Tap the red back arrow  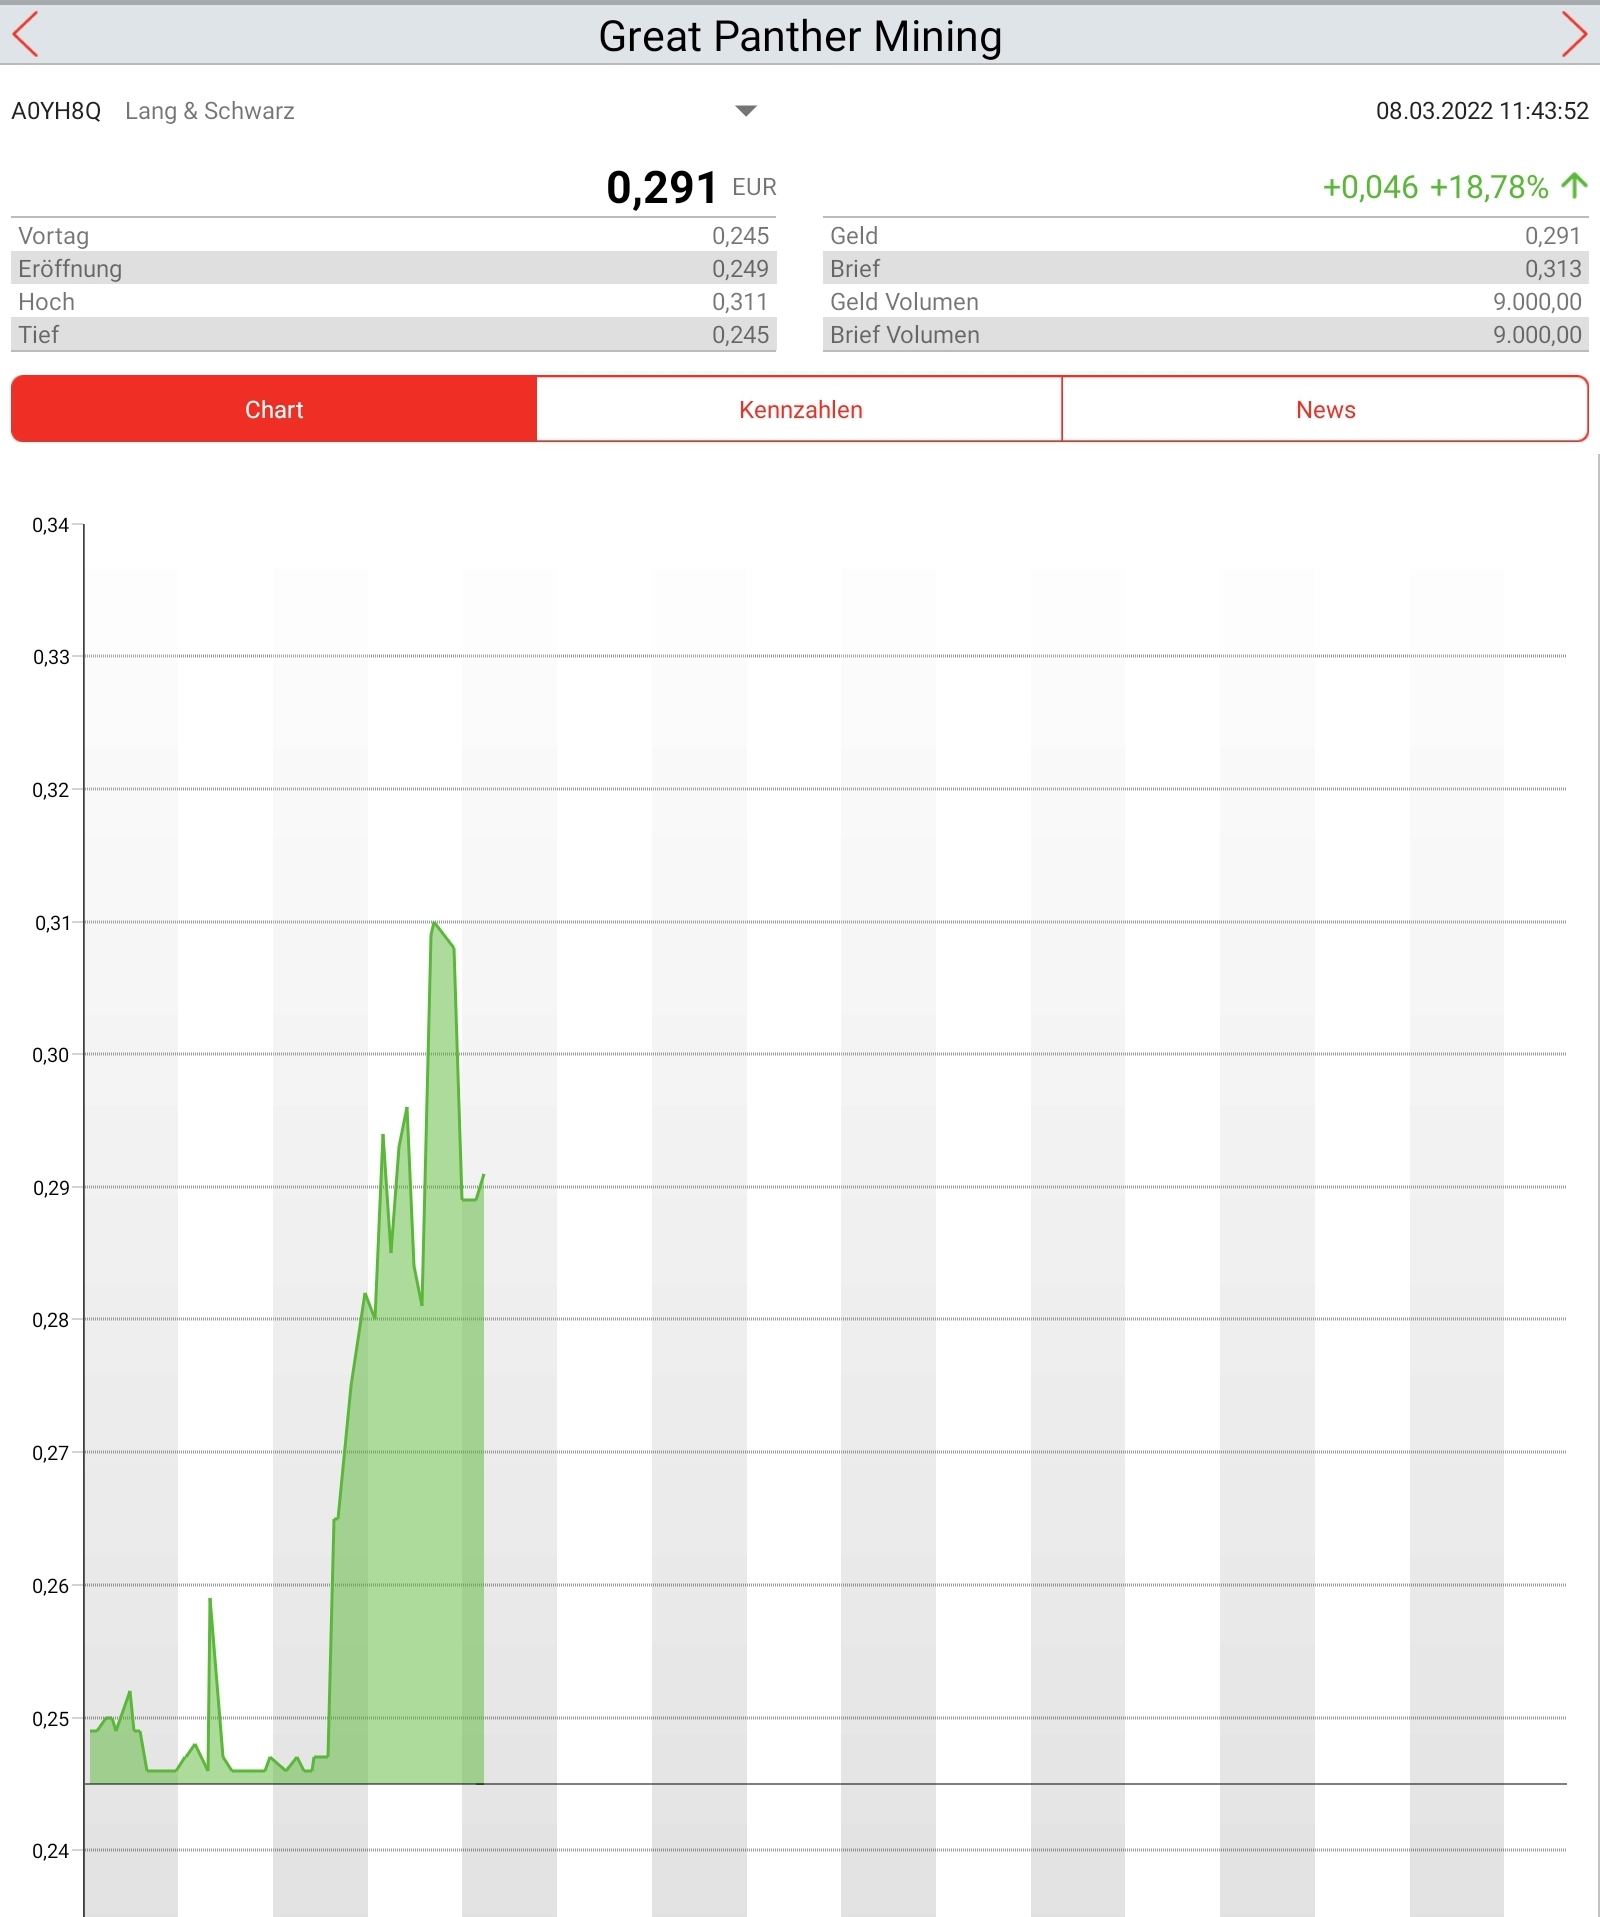pos(26,35)
